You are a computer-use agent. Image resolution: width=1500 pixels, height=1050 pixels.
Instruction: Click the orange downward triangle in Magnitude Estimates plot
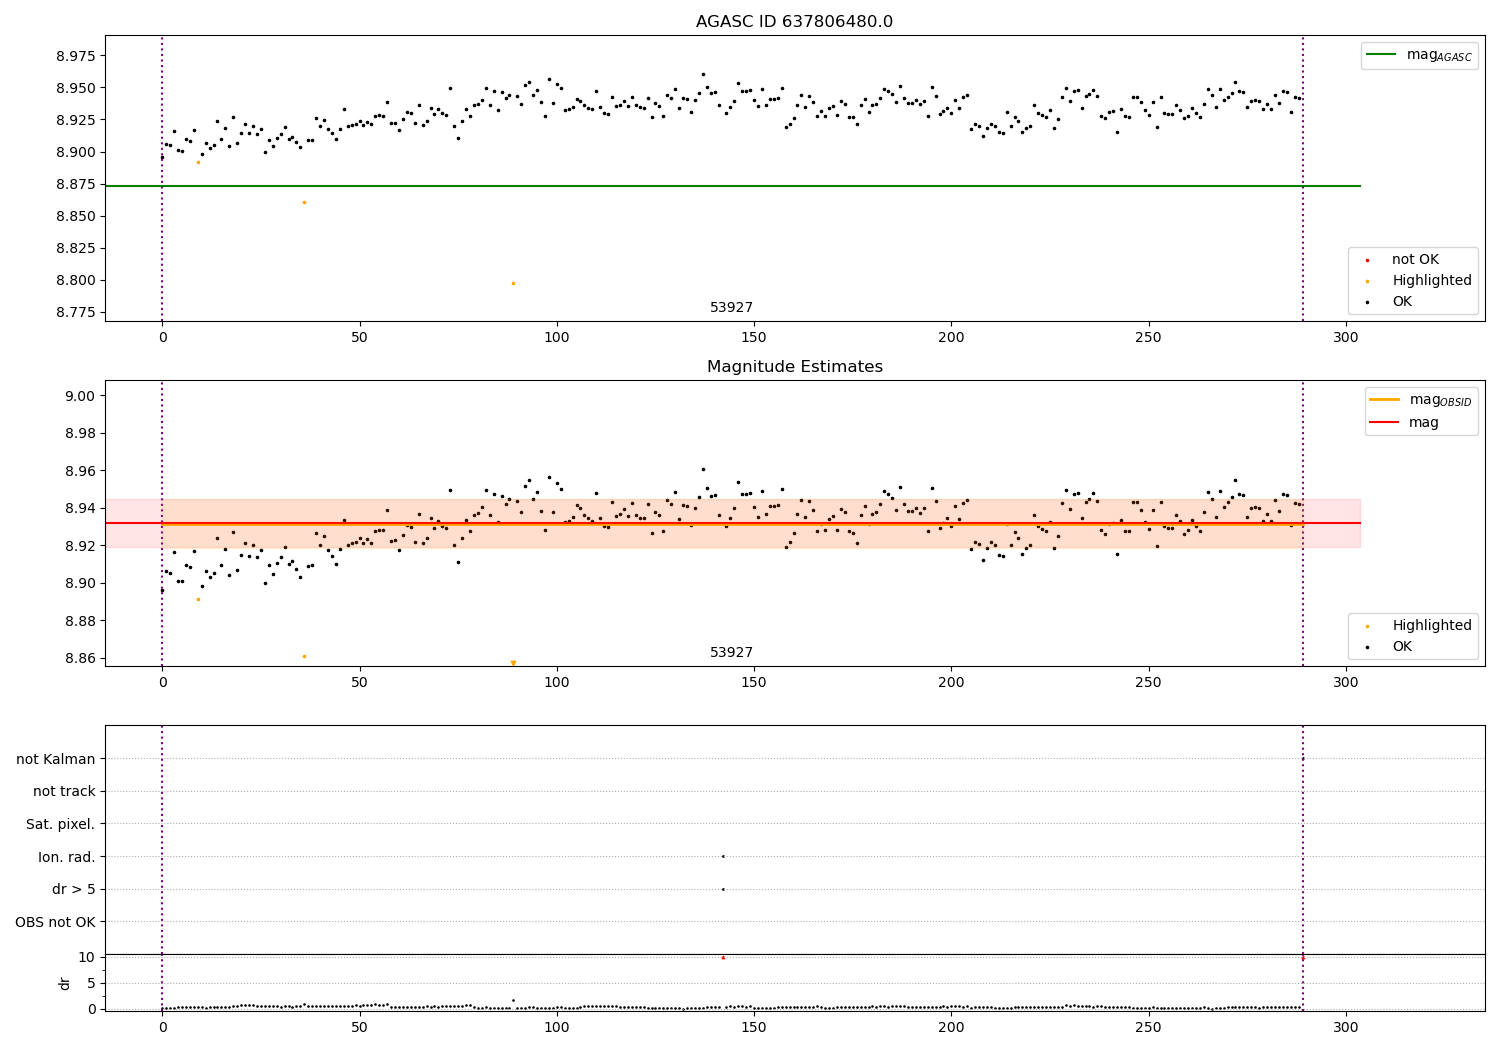pyautogui.click(x=513, y=663)
